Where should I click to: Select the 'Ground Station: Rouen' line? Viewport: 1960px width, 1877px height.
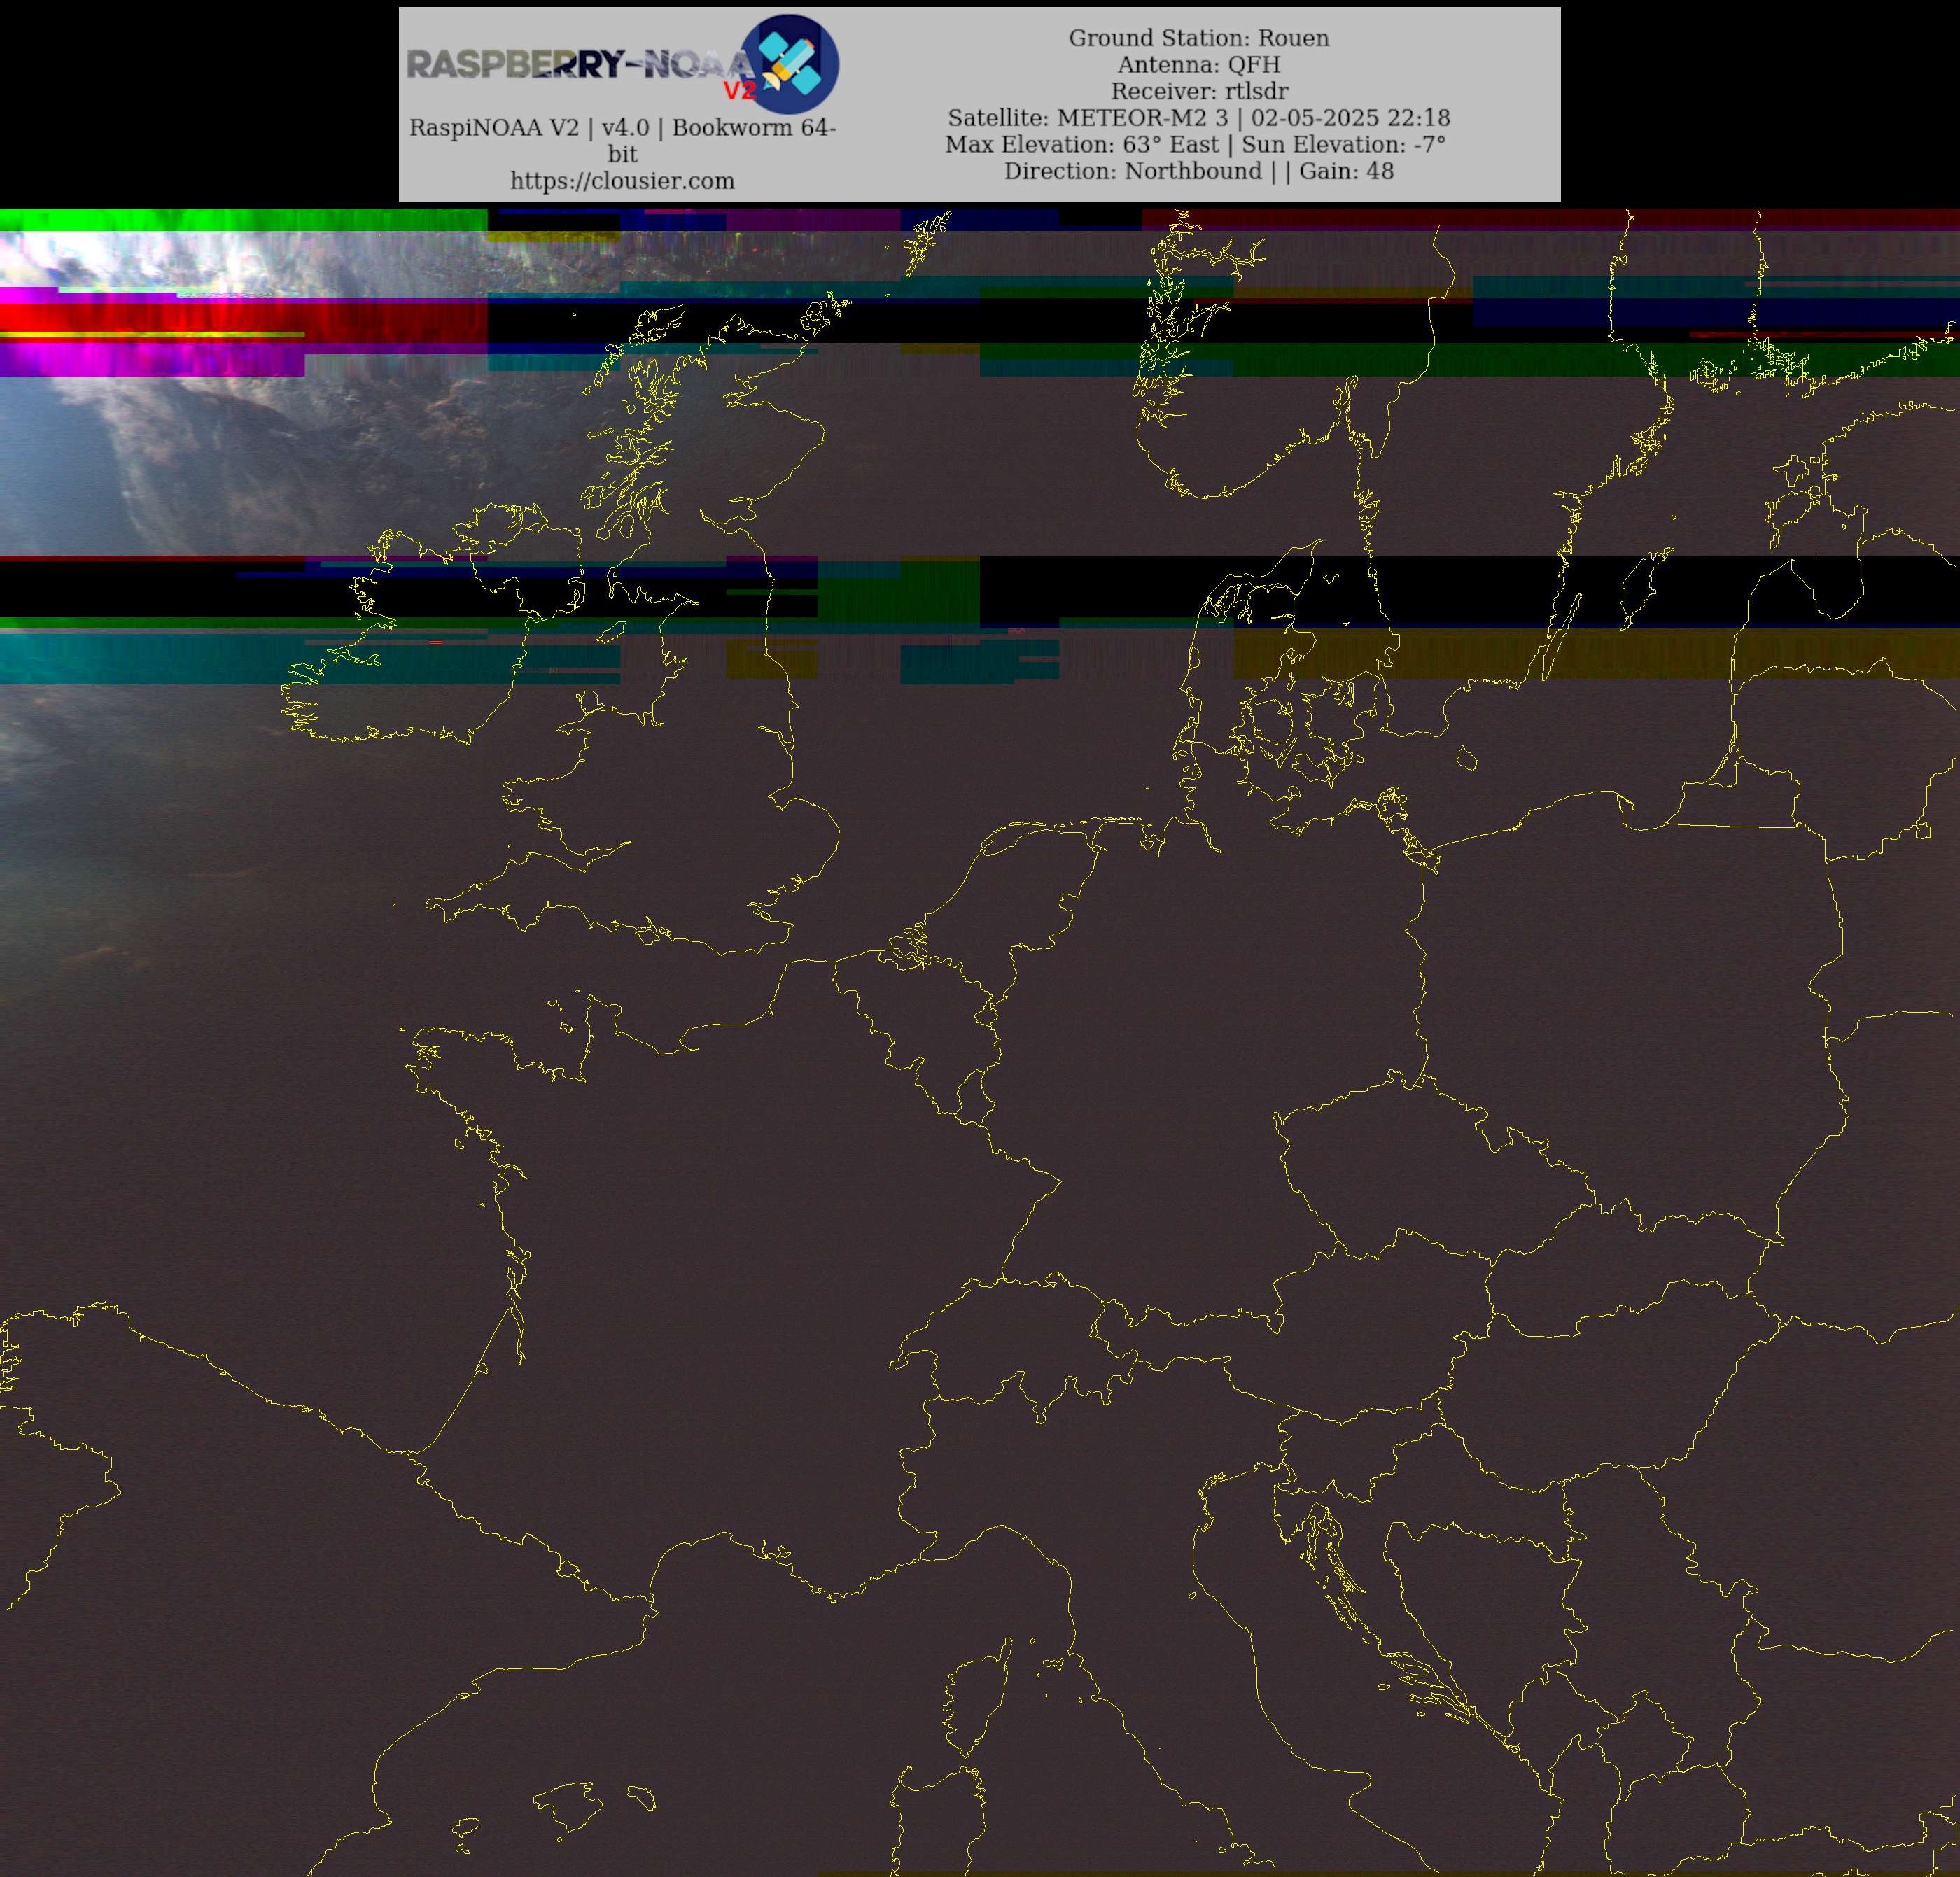[1199, 38]
